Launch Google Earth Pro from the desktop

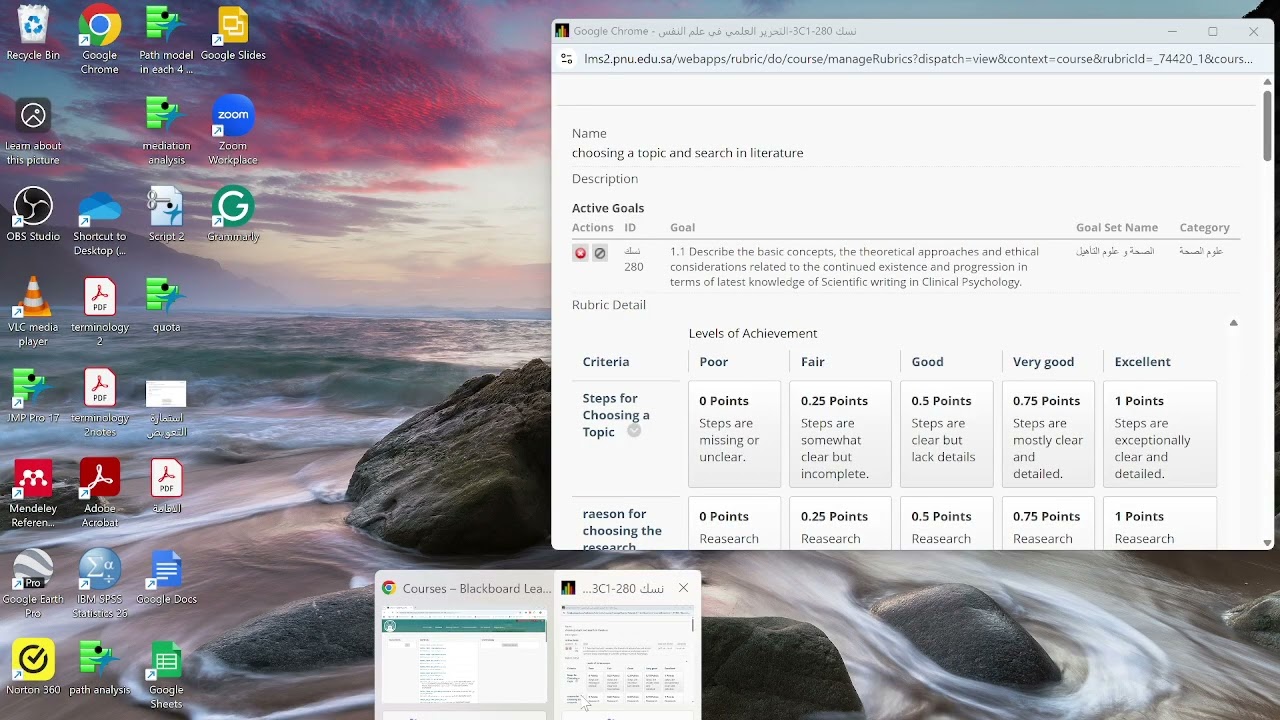(x=33, y=584)
